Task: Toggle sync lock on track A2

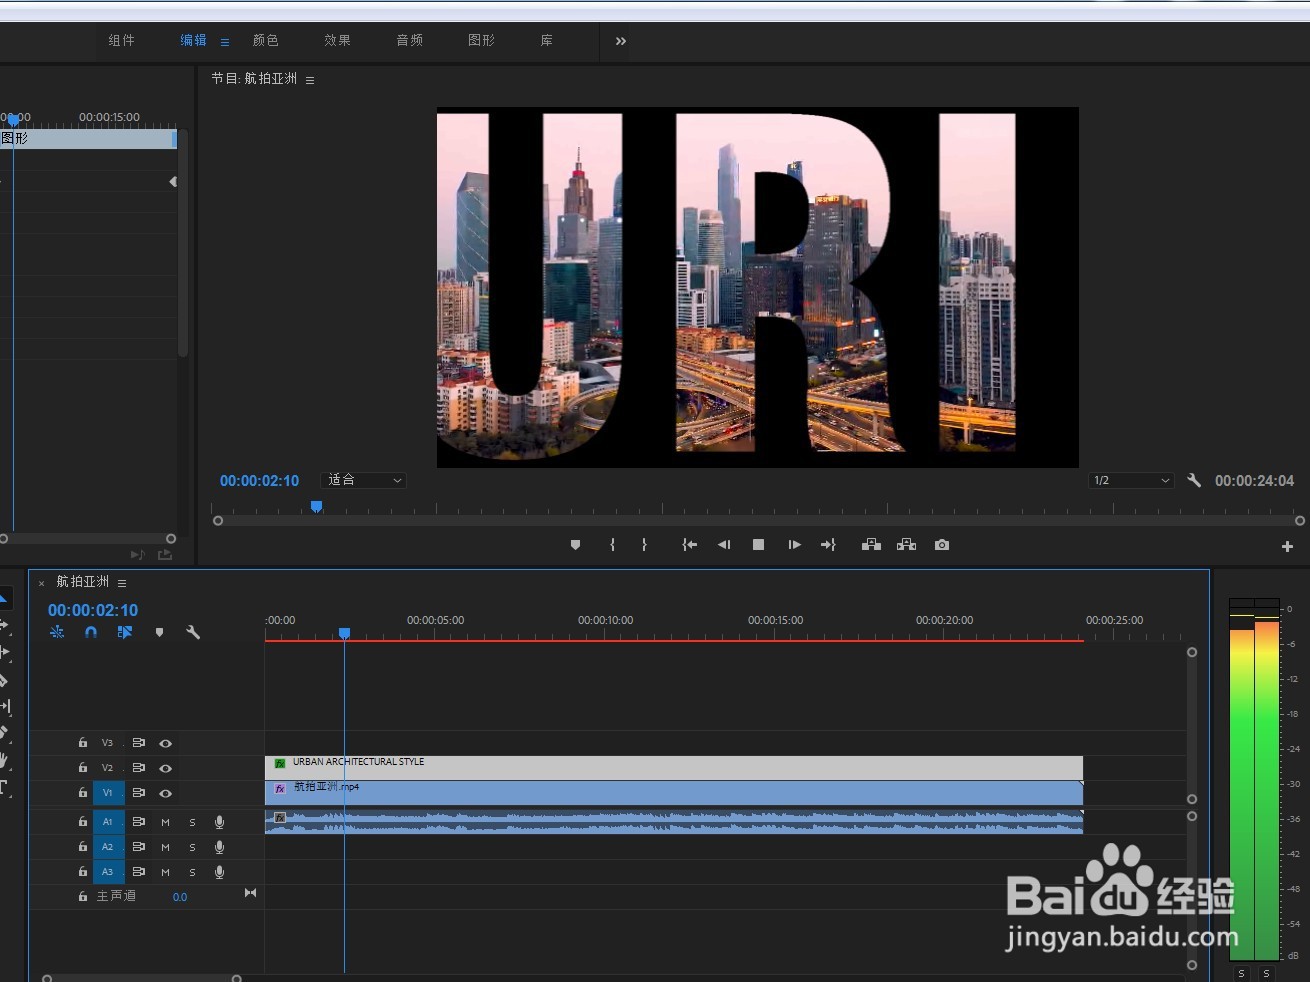Action: click(139, 847)
